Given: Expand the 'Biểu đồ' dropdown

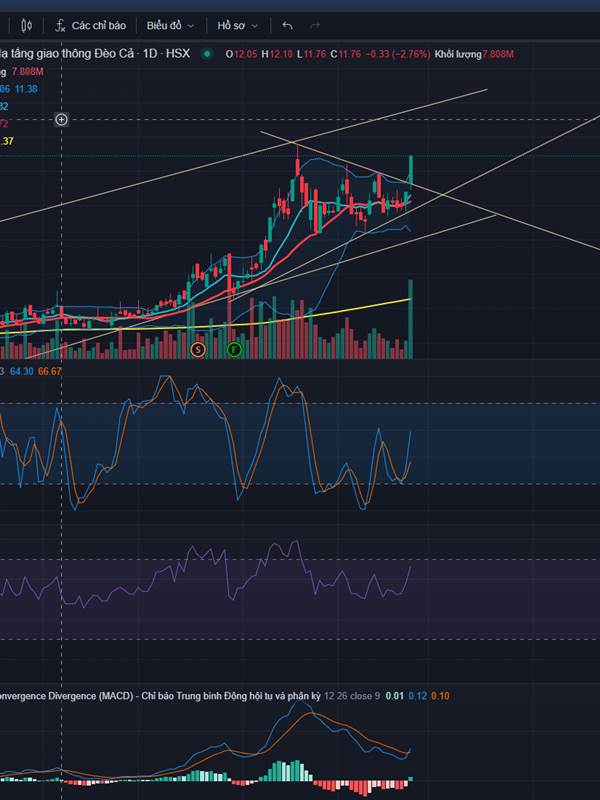Looking at the screenshot, I should point(170,26).
